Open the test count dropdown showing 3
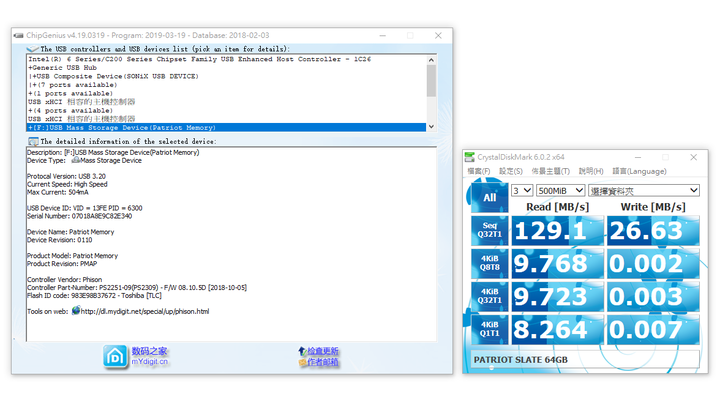The width and height of the screenshot is (720, 405). [522, 190]
